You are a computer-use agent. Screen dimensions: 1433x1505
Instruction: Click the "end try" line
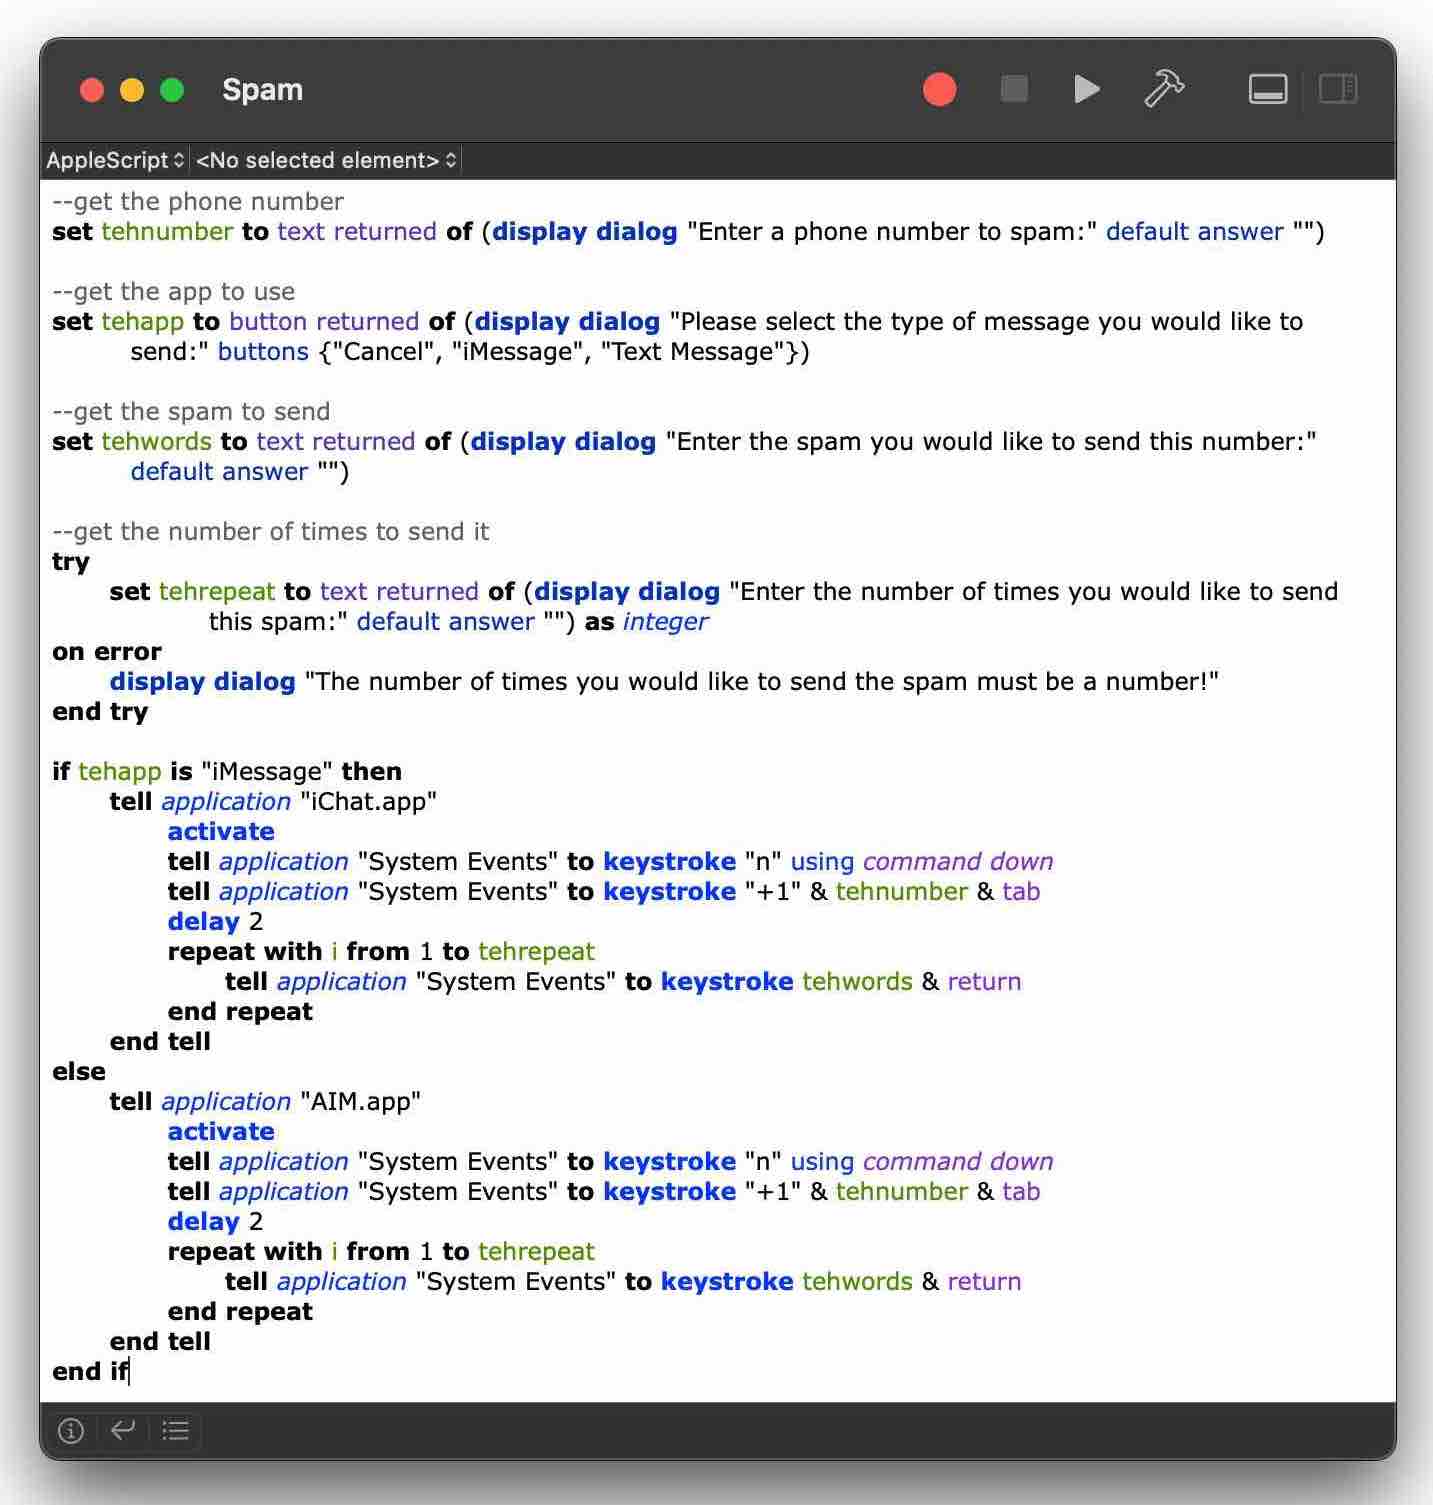click(x=100, y=712)
